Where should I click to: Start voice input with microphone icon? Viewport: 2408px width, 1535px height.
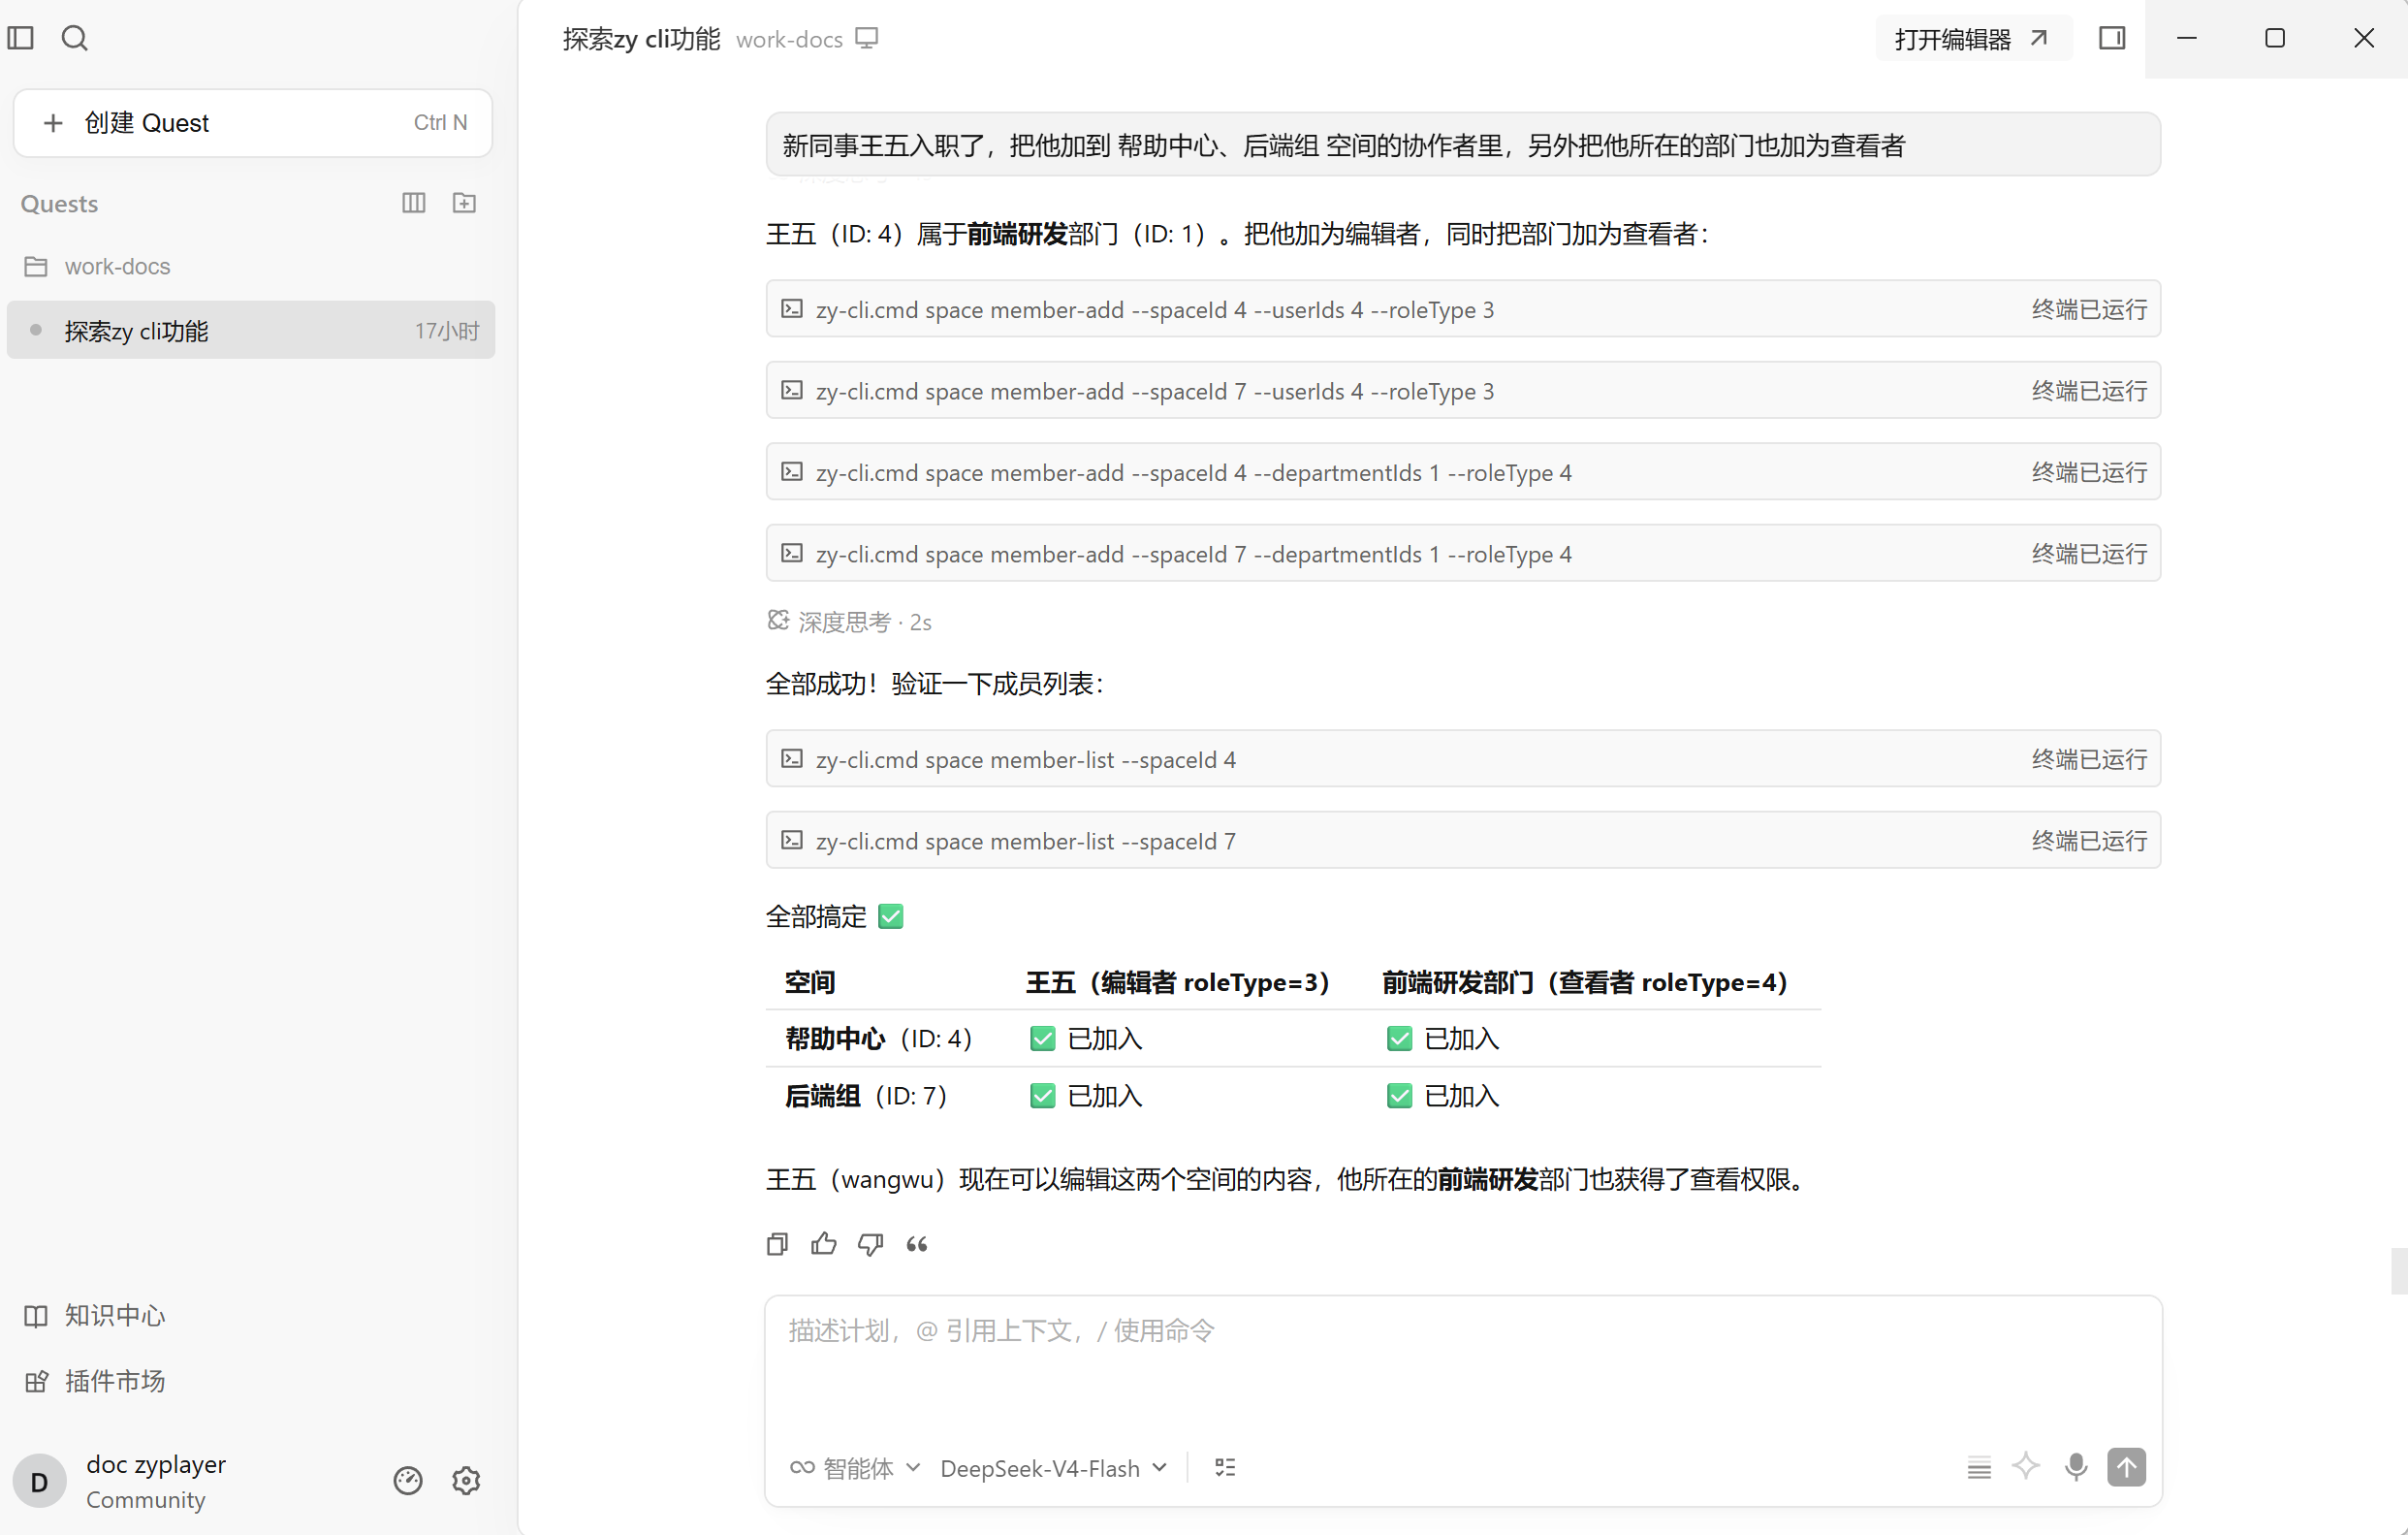2076,1467
